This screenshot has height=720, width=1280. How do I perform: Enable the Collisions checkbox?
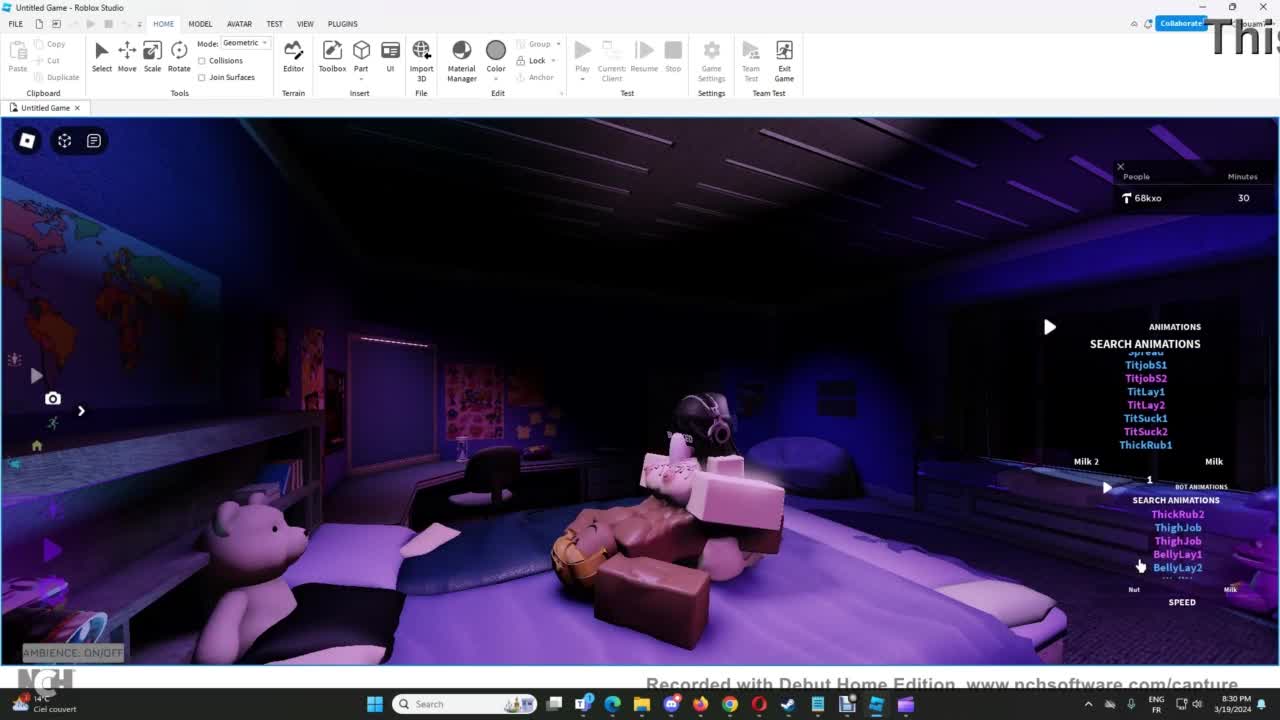pyautogui.click(x=202, y=61)
